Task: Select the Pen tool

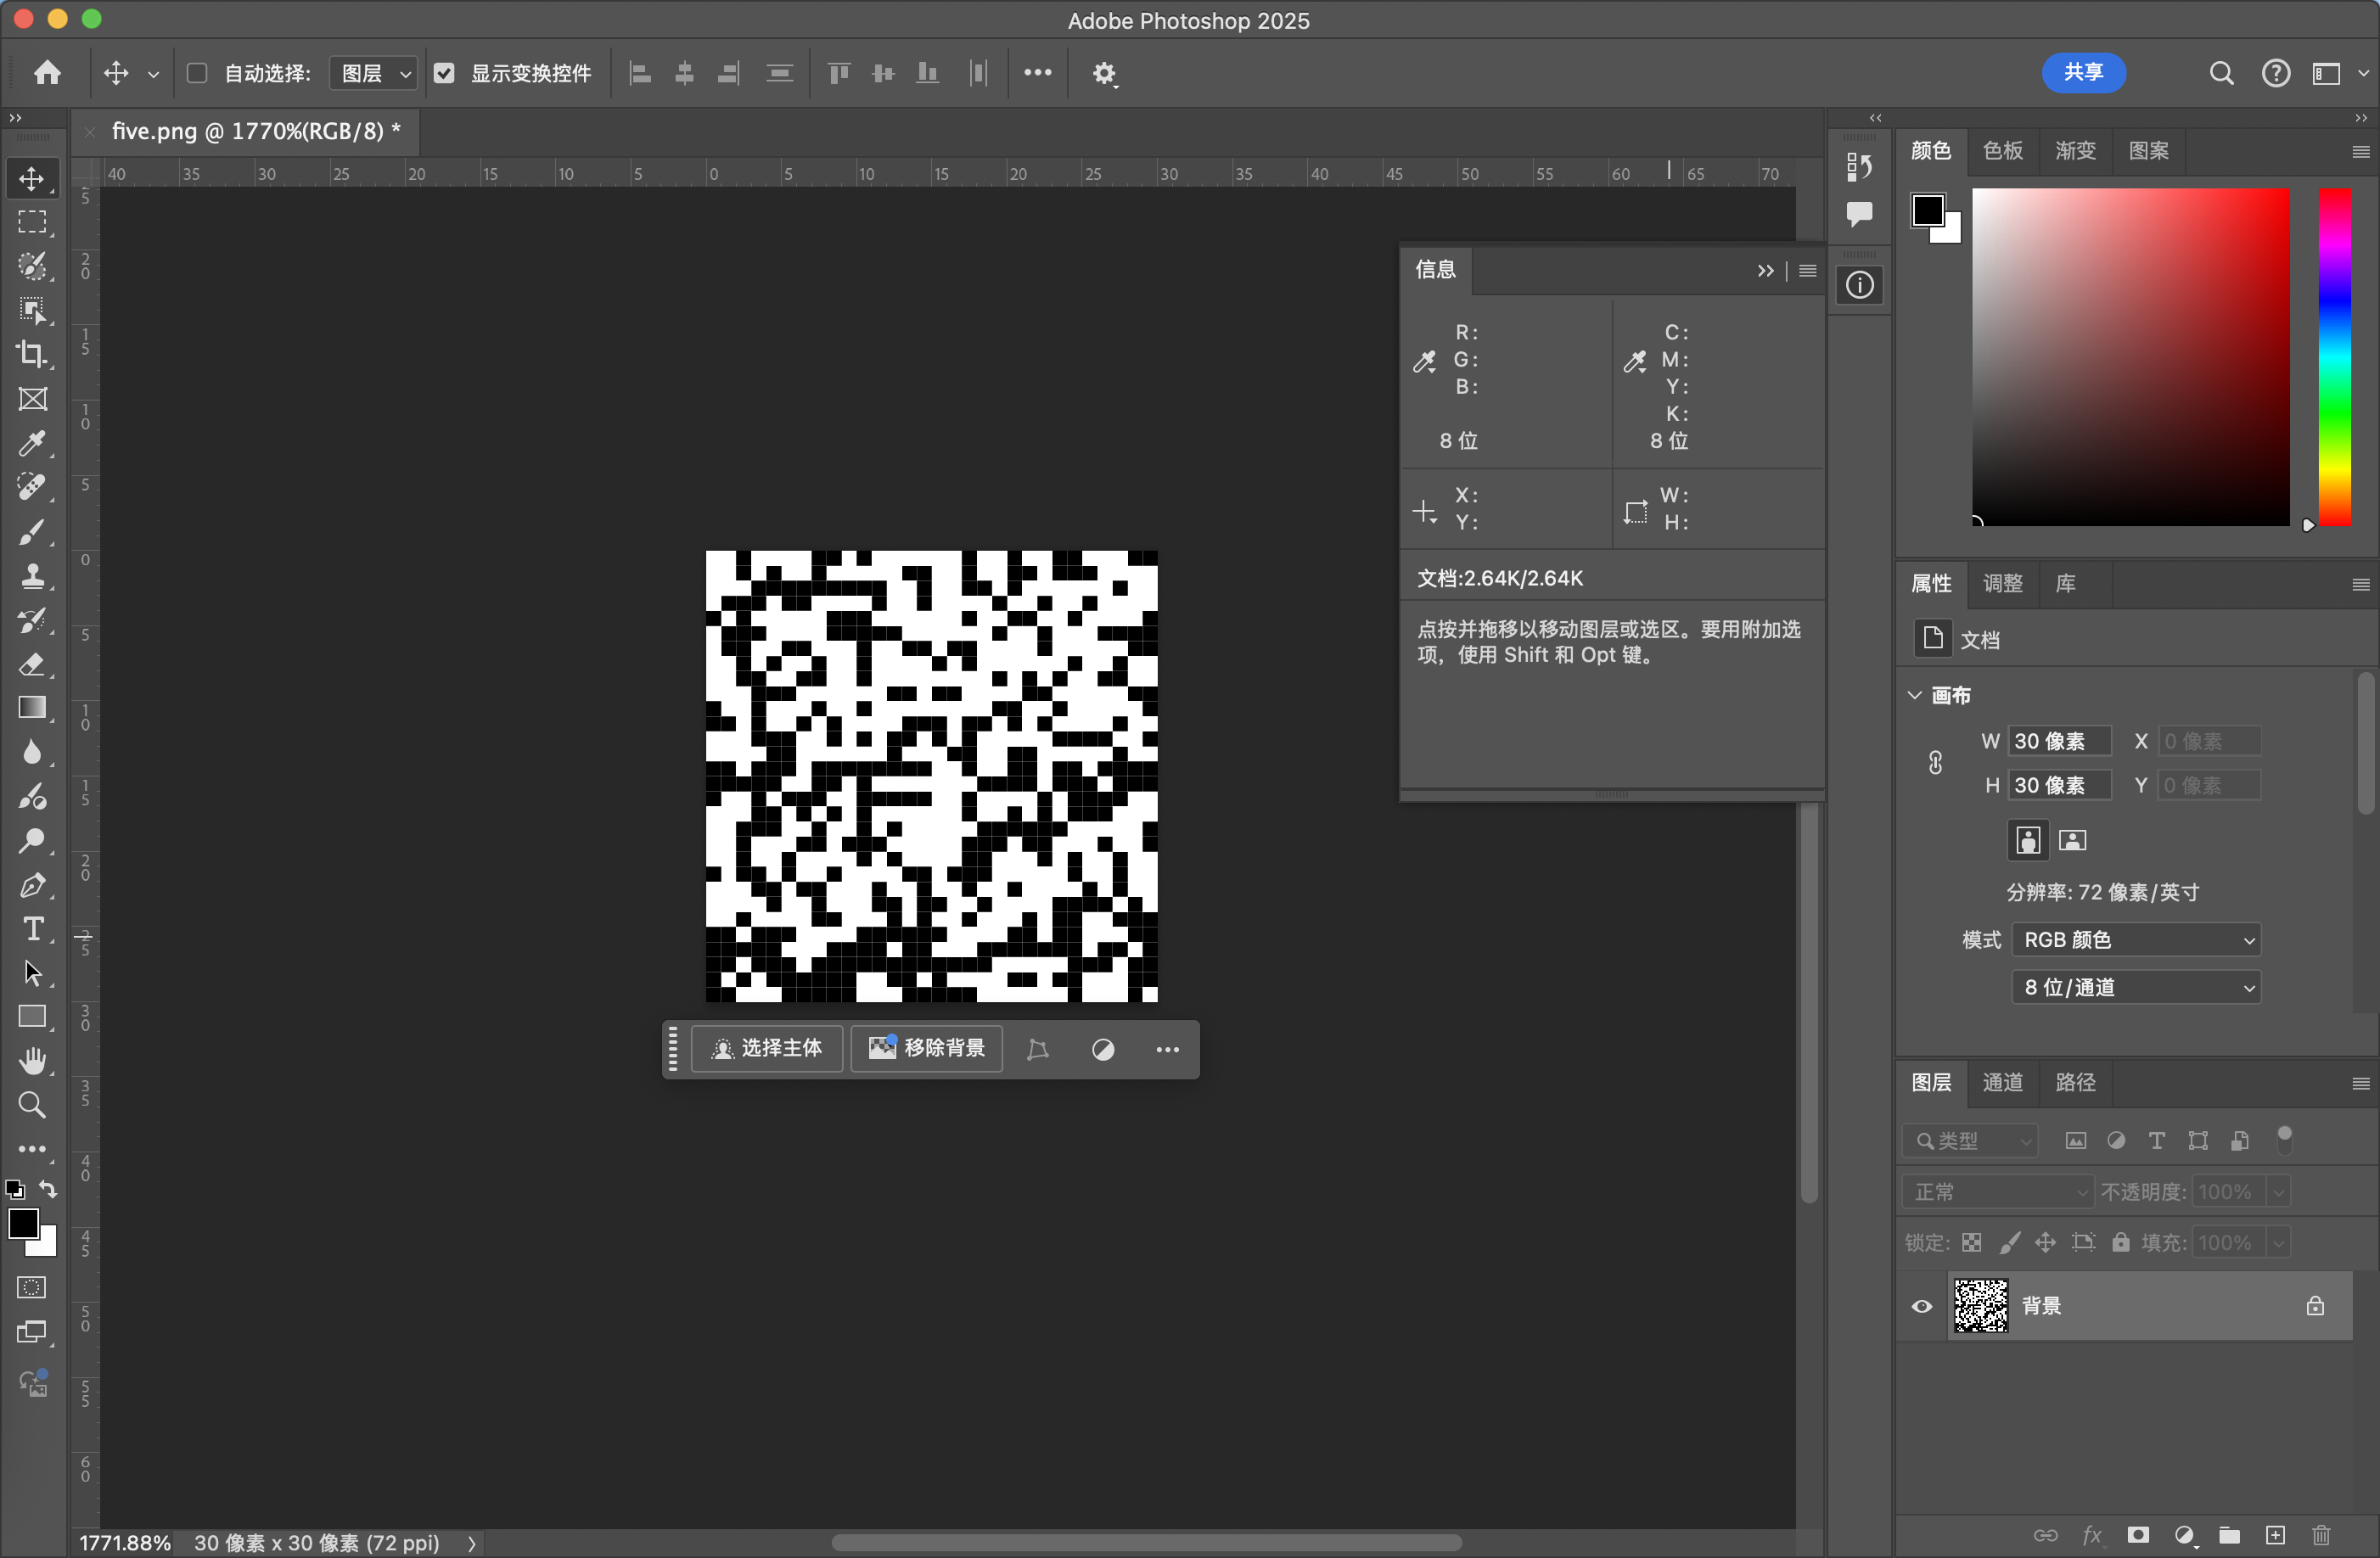Action: tap(32, 885)
